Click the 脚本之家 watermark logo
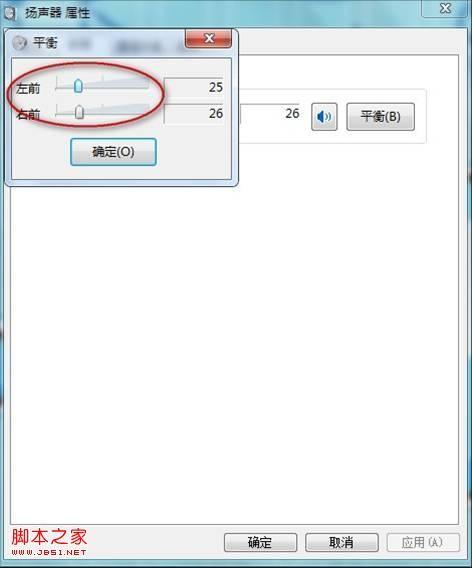The width and height of the screenshot is (472, 568). coord(49,541)
